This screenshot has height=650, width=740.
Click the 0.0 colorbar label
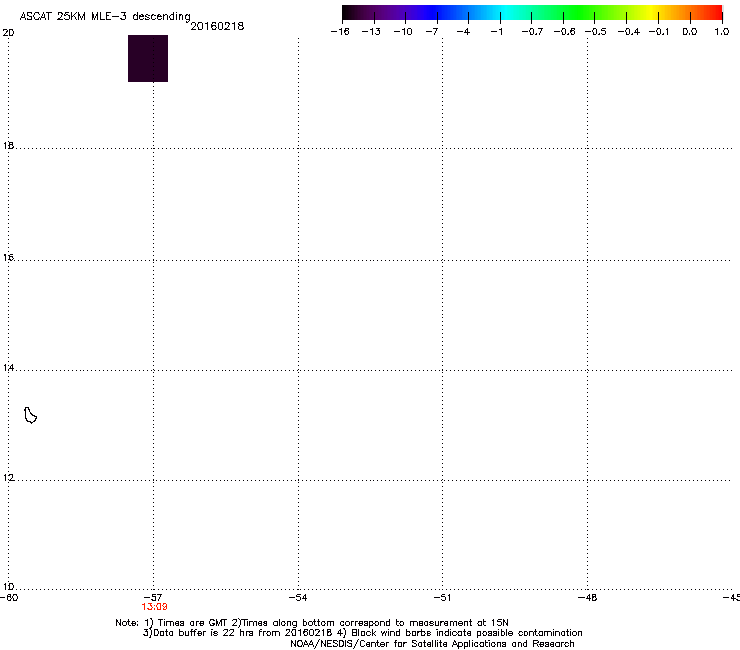point(690,32)
